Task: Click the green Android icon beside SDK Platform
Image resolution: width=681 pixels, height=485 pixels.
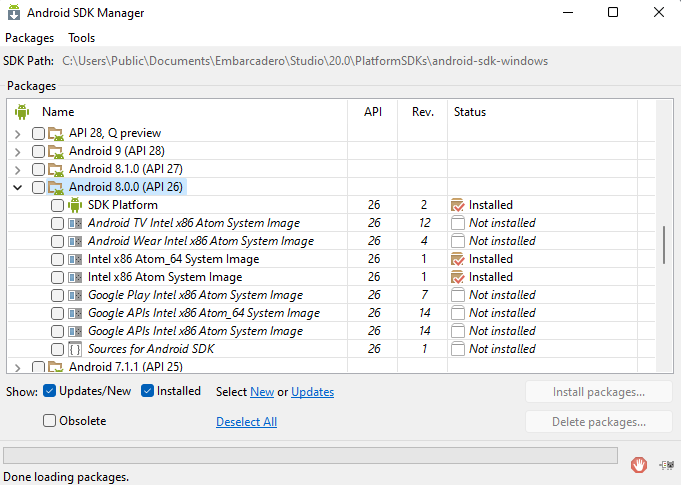Action: [75, 205]
